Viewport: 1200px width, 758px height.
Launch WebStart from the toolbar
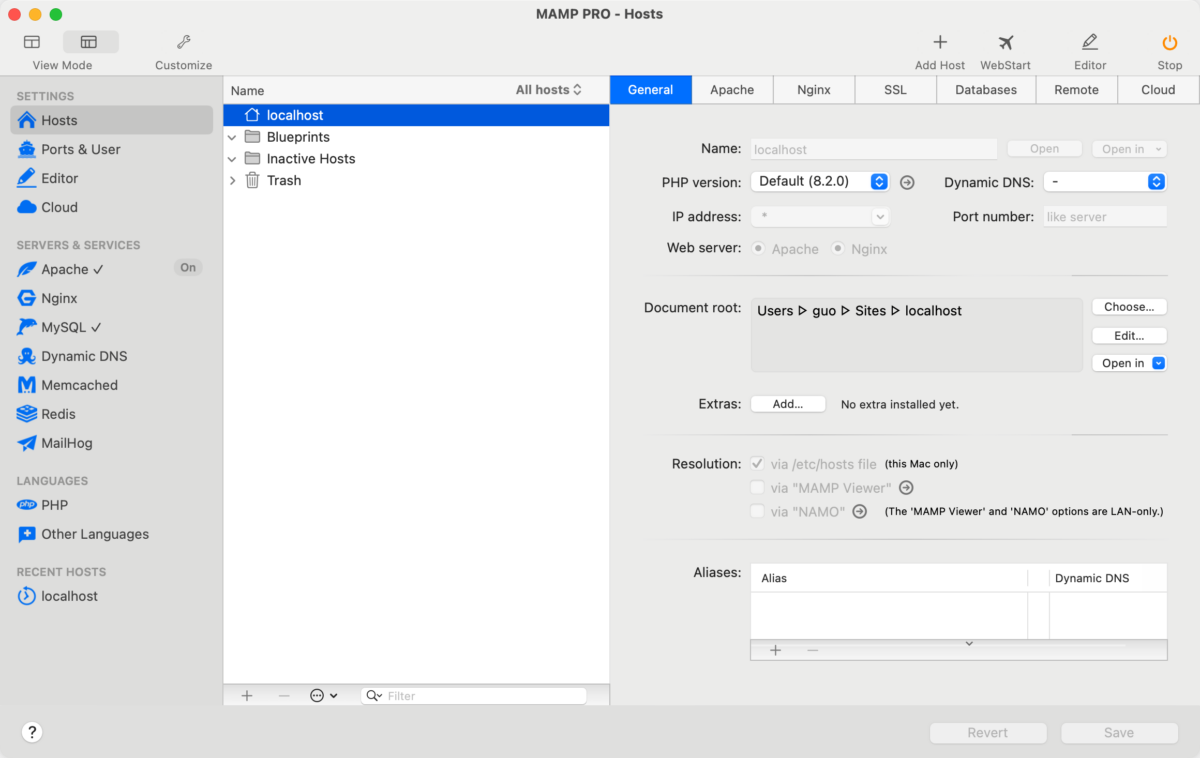[x=1006, y=42]
